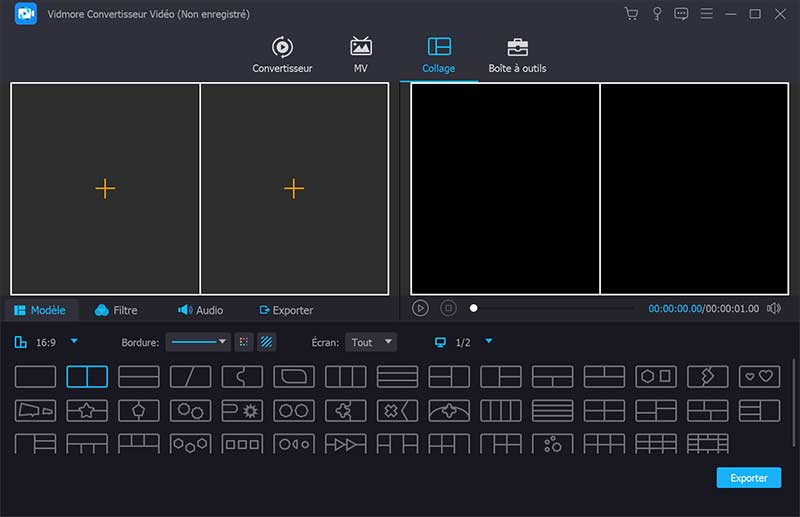This screenshot has width=800, height=517.
Task: Expand the 16:9 aspect ratio dropdown
Action: (74, 342)
